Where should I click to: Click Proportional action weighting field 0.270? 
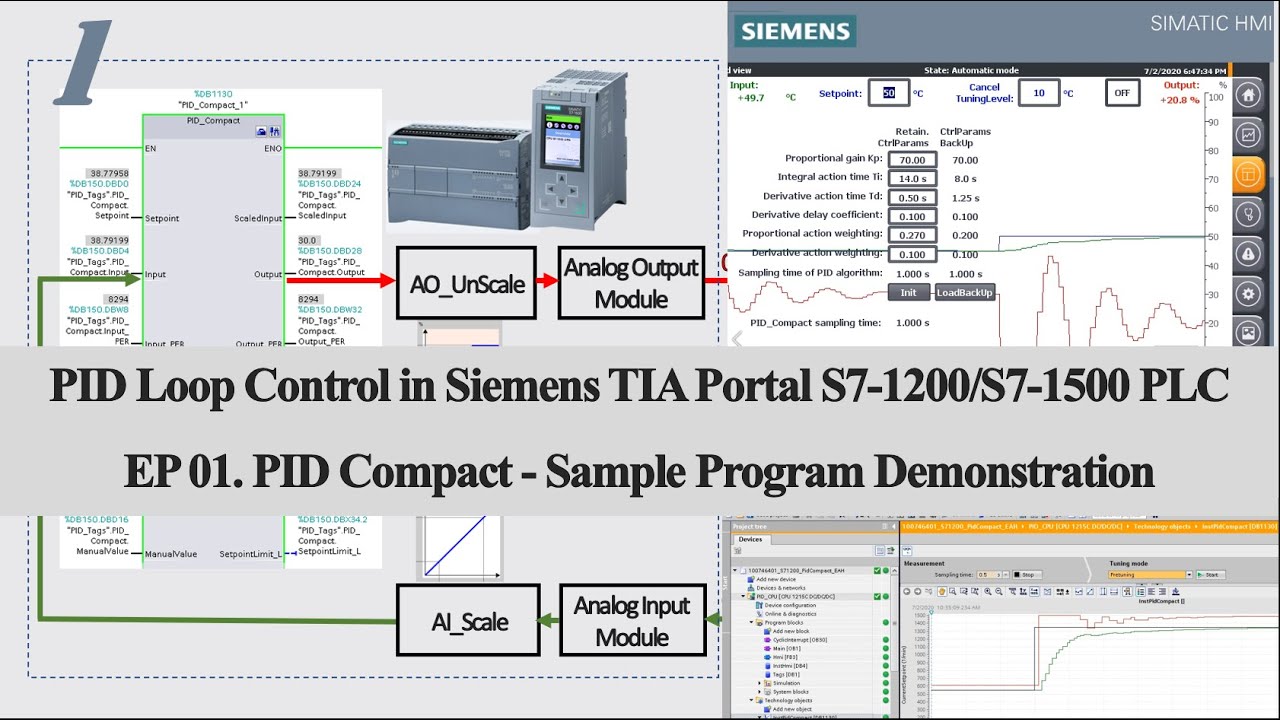tap(912, 235)
